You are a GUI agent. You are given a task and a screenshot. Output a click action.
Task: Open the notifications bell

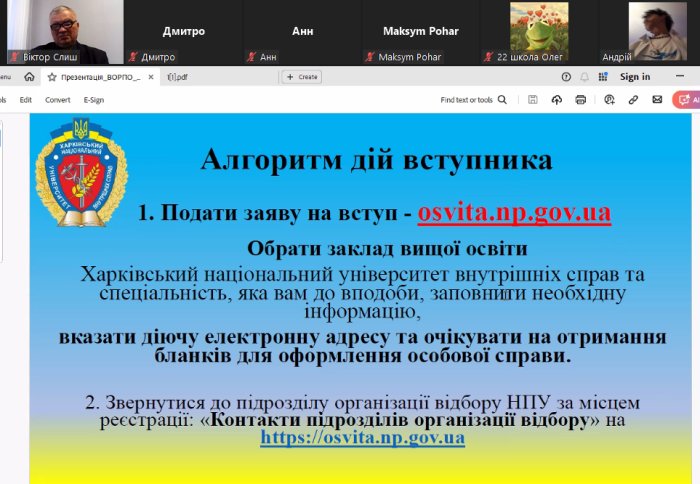click(585, 76)
